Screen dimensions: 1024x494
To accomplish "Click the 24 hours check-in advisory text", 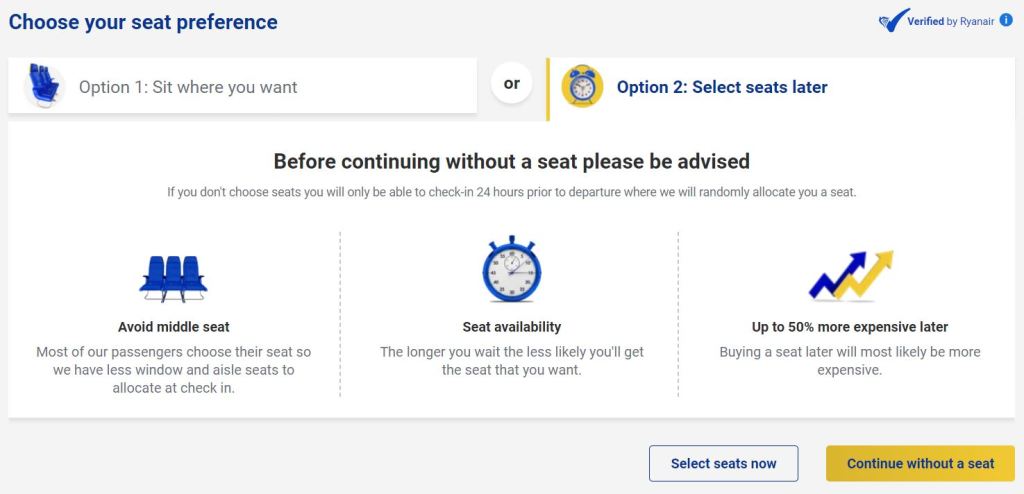I will pyautogui.click(x=511, y=192).
